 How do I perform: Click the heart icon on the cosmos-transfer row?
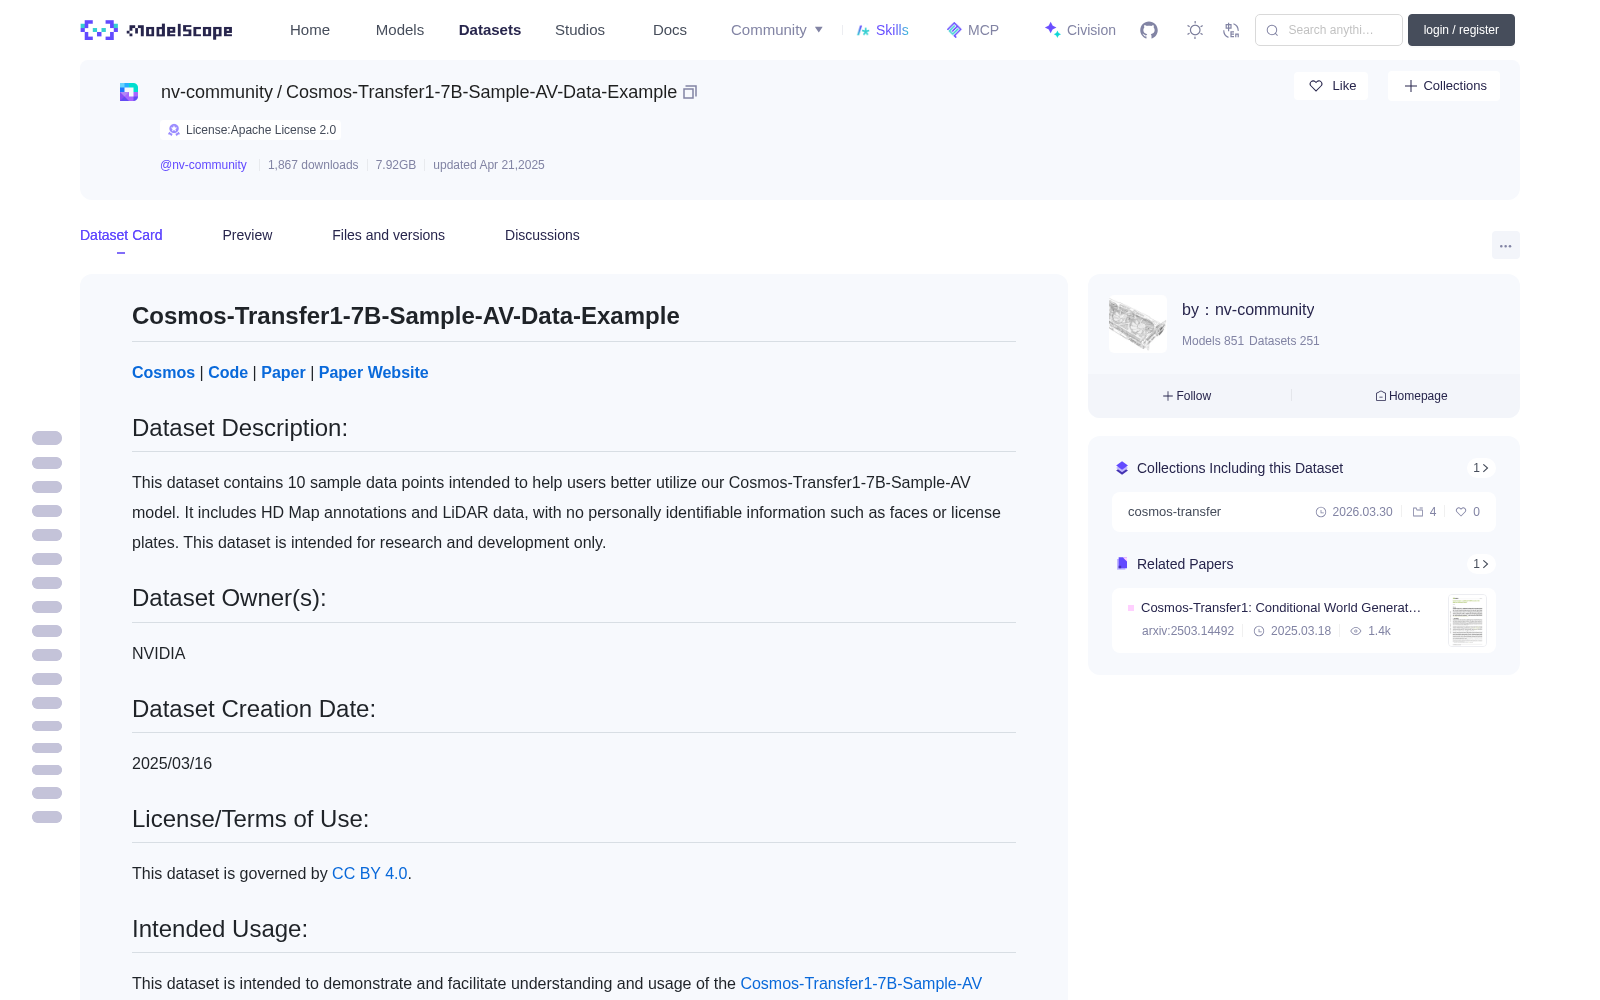(x=1461, y=512)
